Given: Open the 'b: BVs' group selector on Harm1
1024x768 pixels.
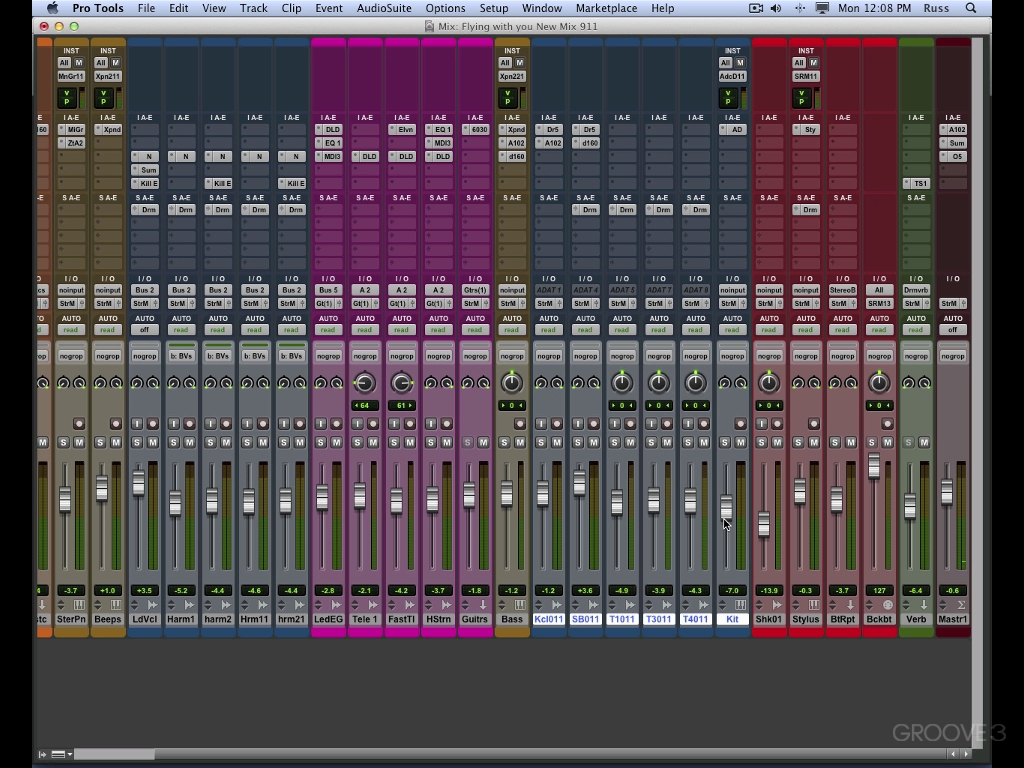Looking at the screenshot, I should (x=181, y=356).
